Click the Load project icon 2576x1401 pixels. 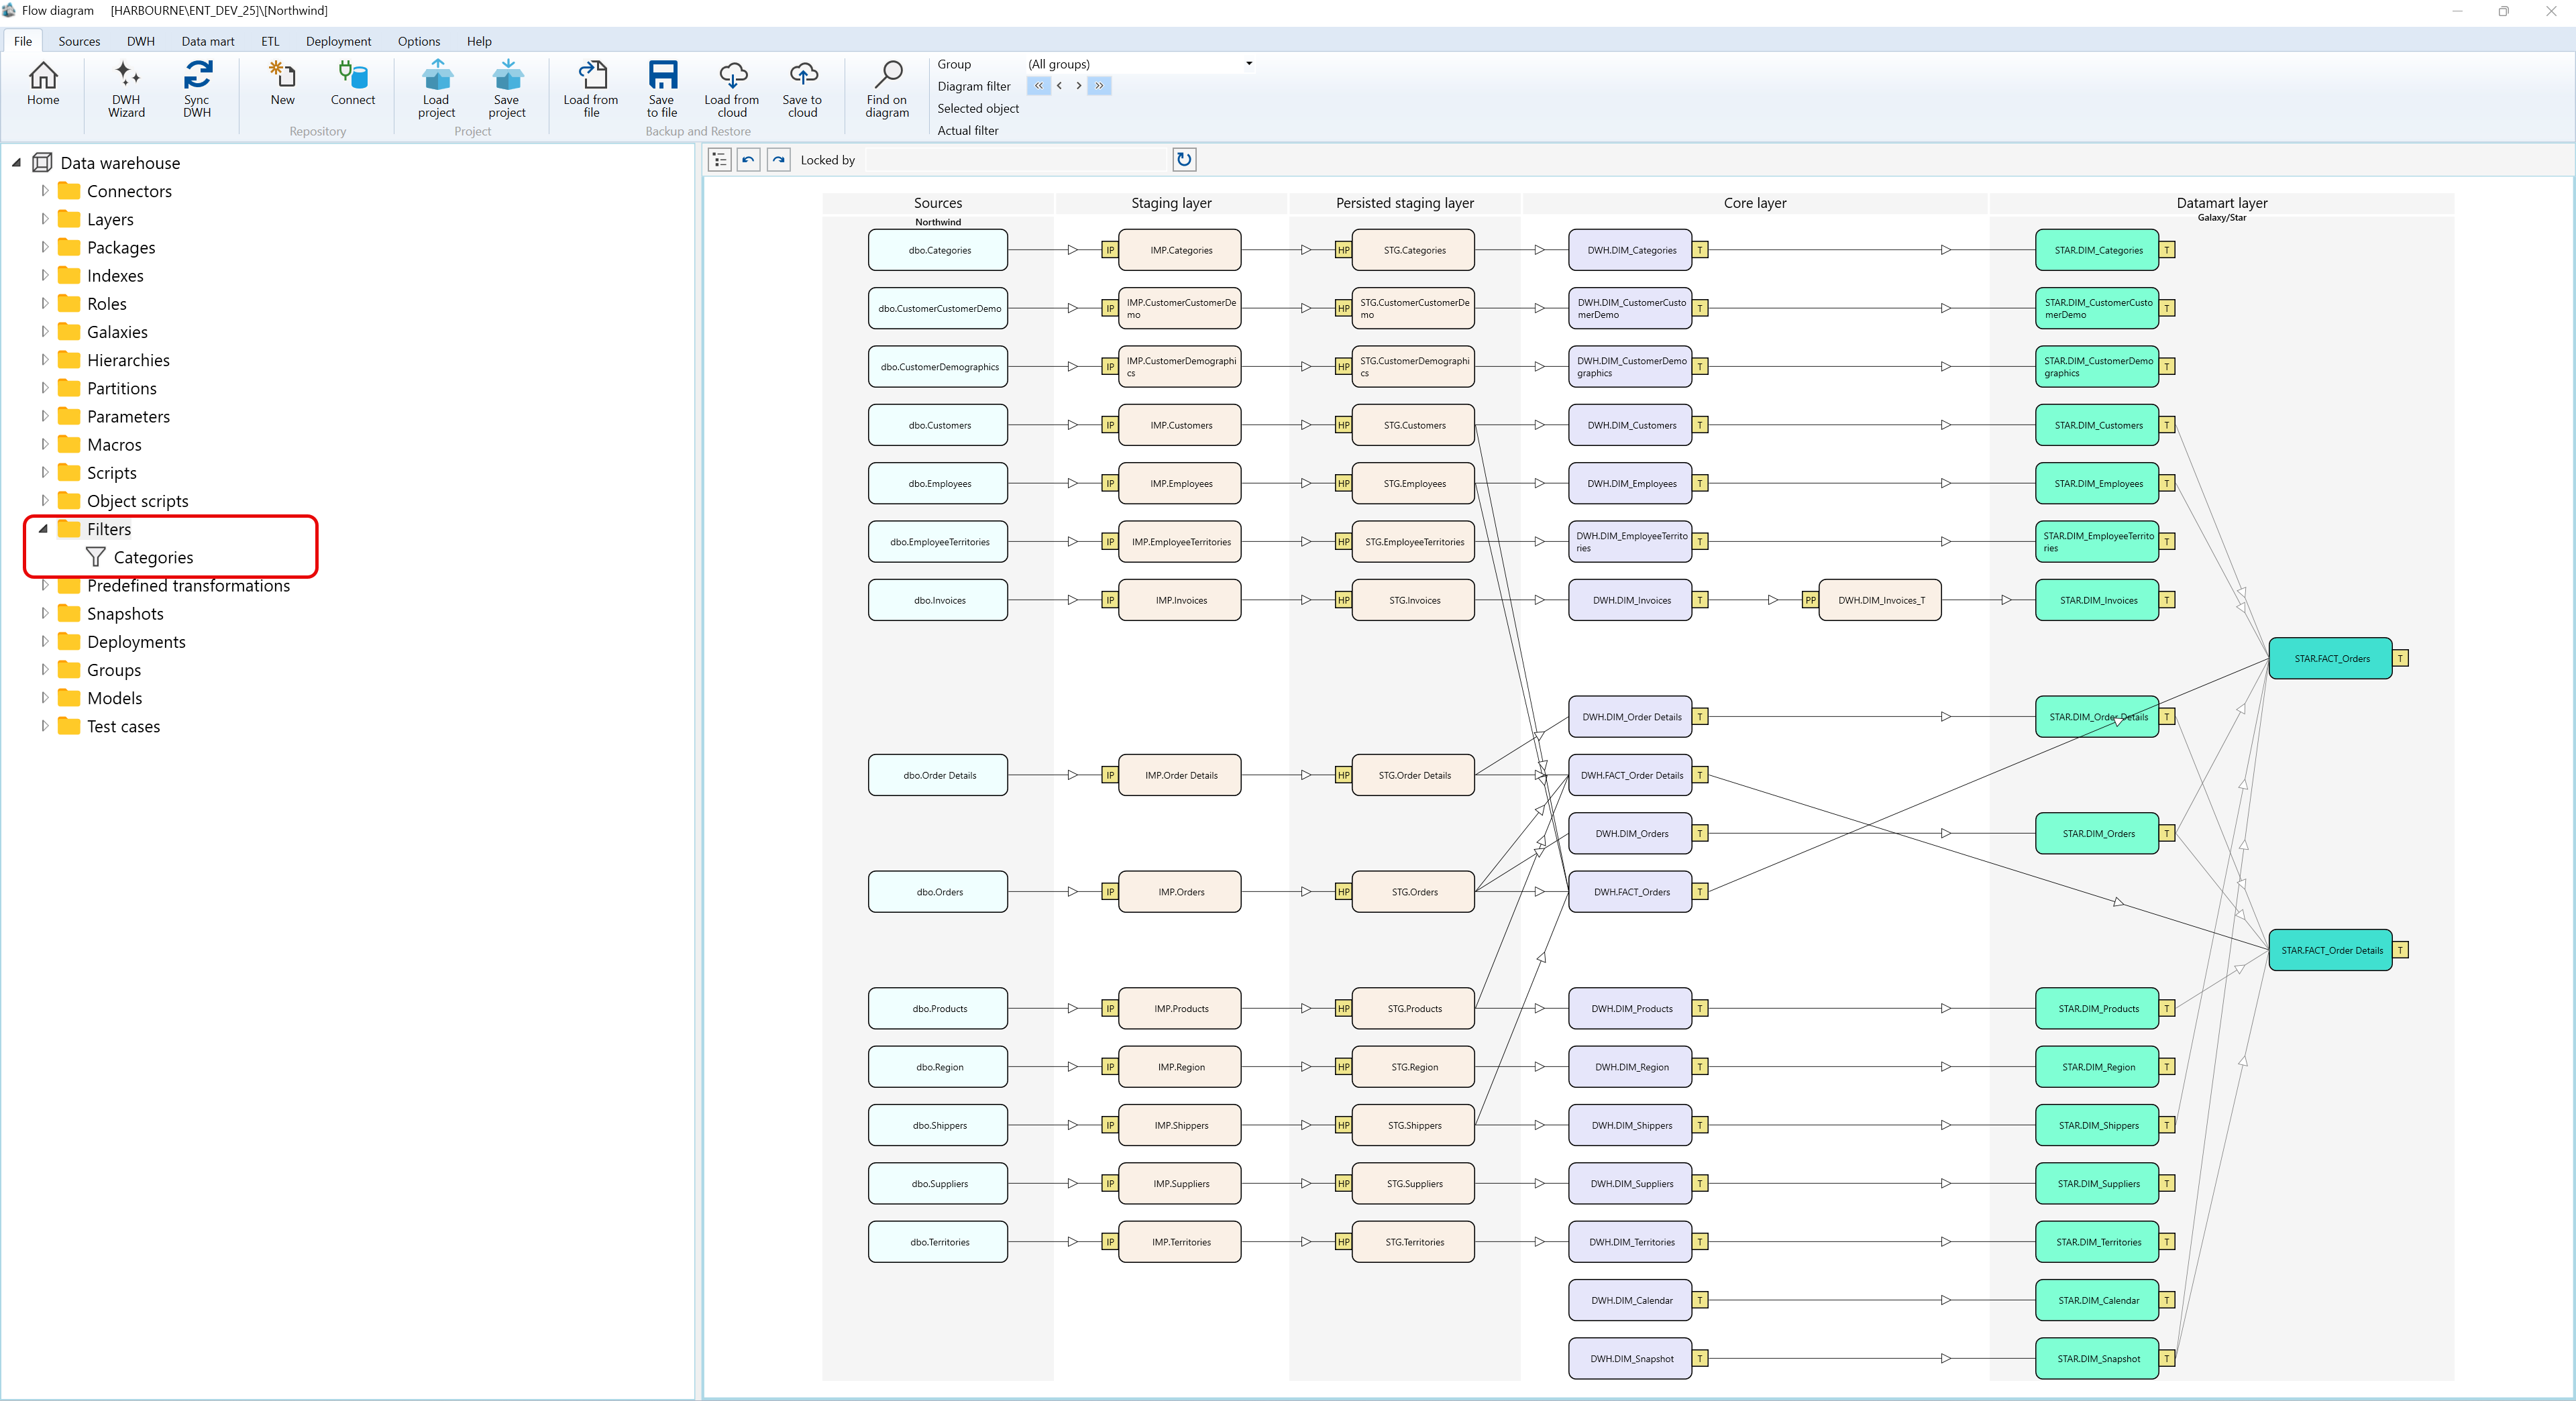coord(436,89)
